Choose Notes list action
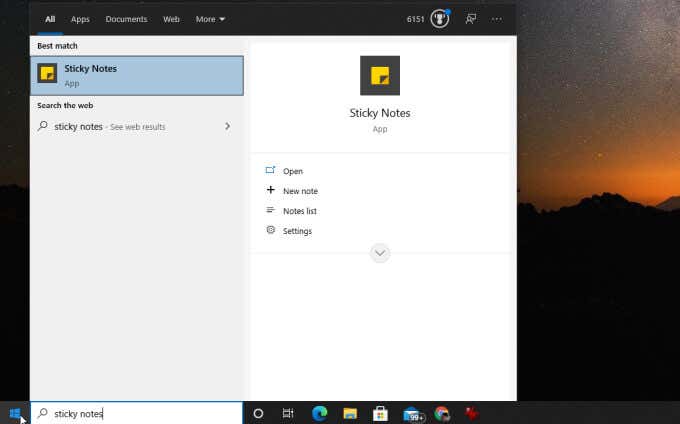The image size is (680, 424). pos(291,211)
